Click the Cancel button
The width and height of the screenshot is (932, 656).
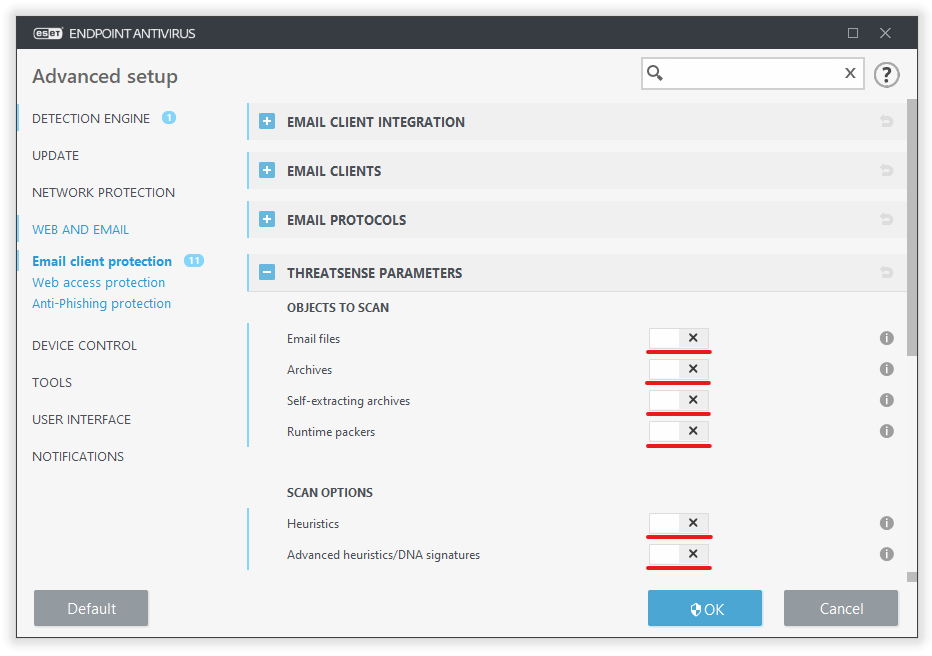tap(841, 608)
